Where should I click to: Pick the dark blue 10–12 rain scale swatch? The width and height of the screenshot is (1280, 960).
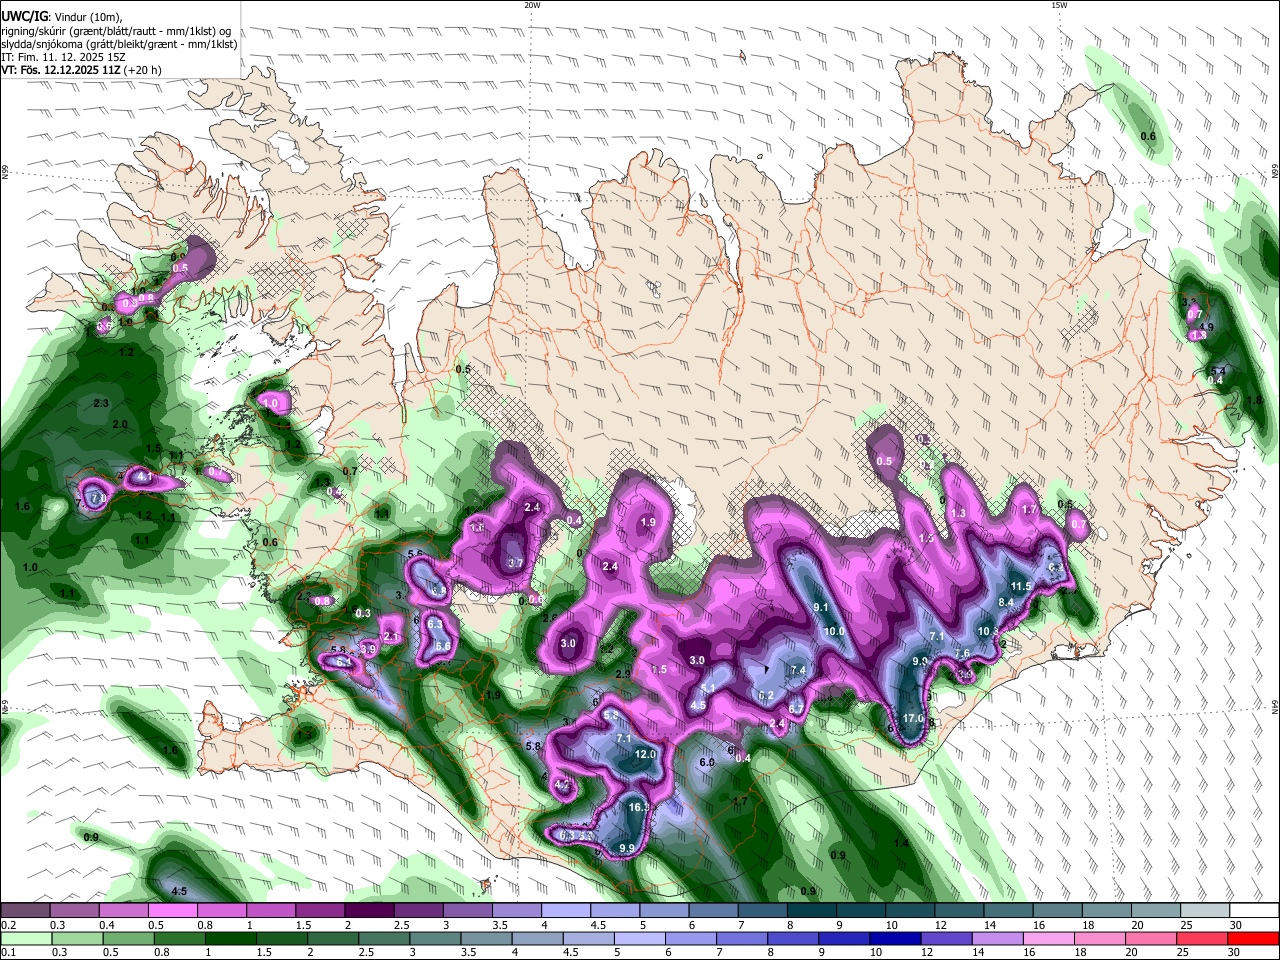click(894, 938)
